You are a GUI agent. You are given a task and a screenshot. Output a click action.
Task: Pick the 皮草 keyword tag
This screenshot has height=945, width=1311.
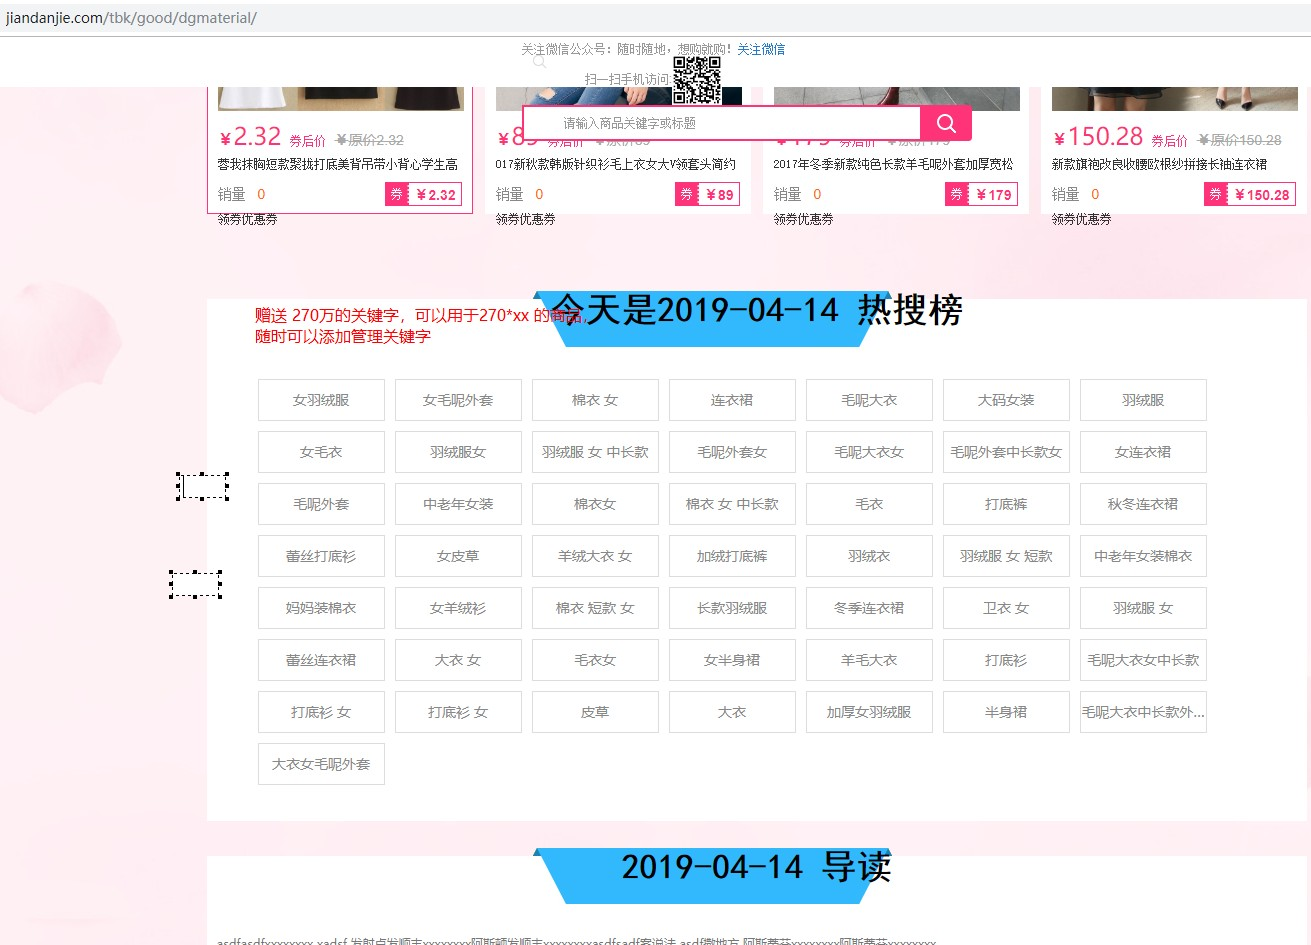tap(595, 712)
